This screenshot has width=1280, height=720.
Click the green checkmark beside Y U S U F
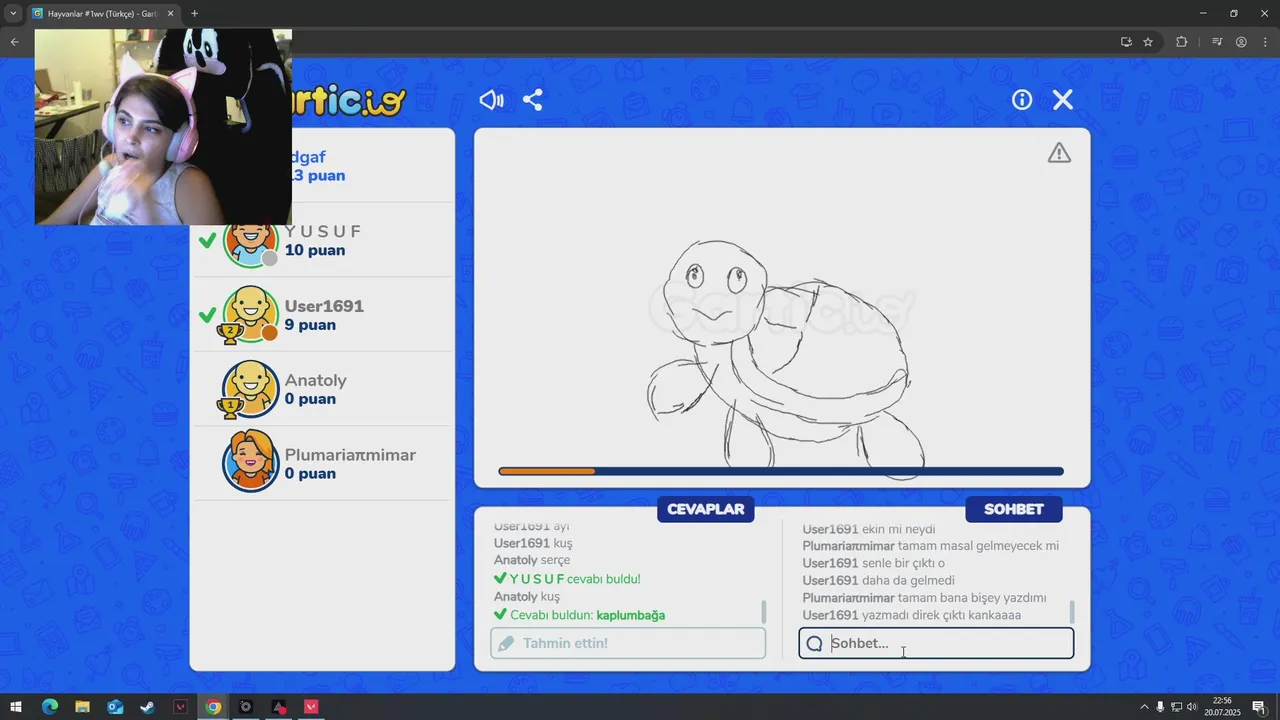point(207,240)
